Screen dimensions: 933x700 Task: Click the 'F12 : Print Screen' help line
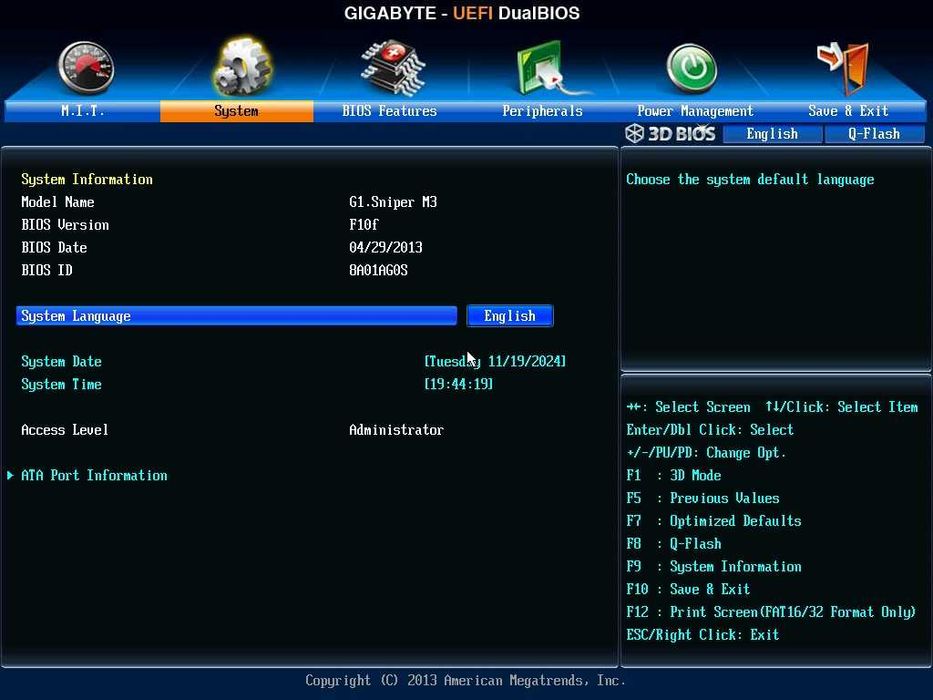point(771,612)
